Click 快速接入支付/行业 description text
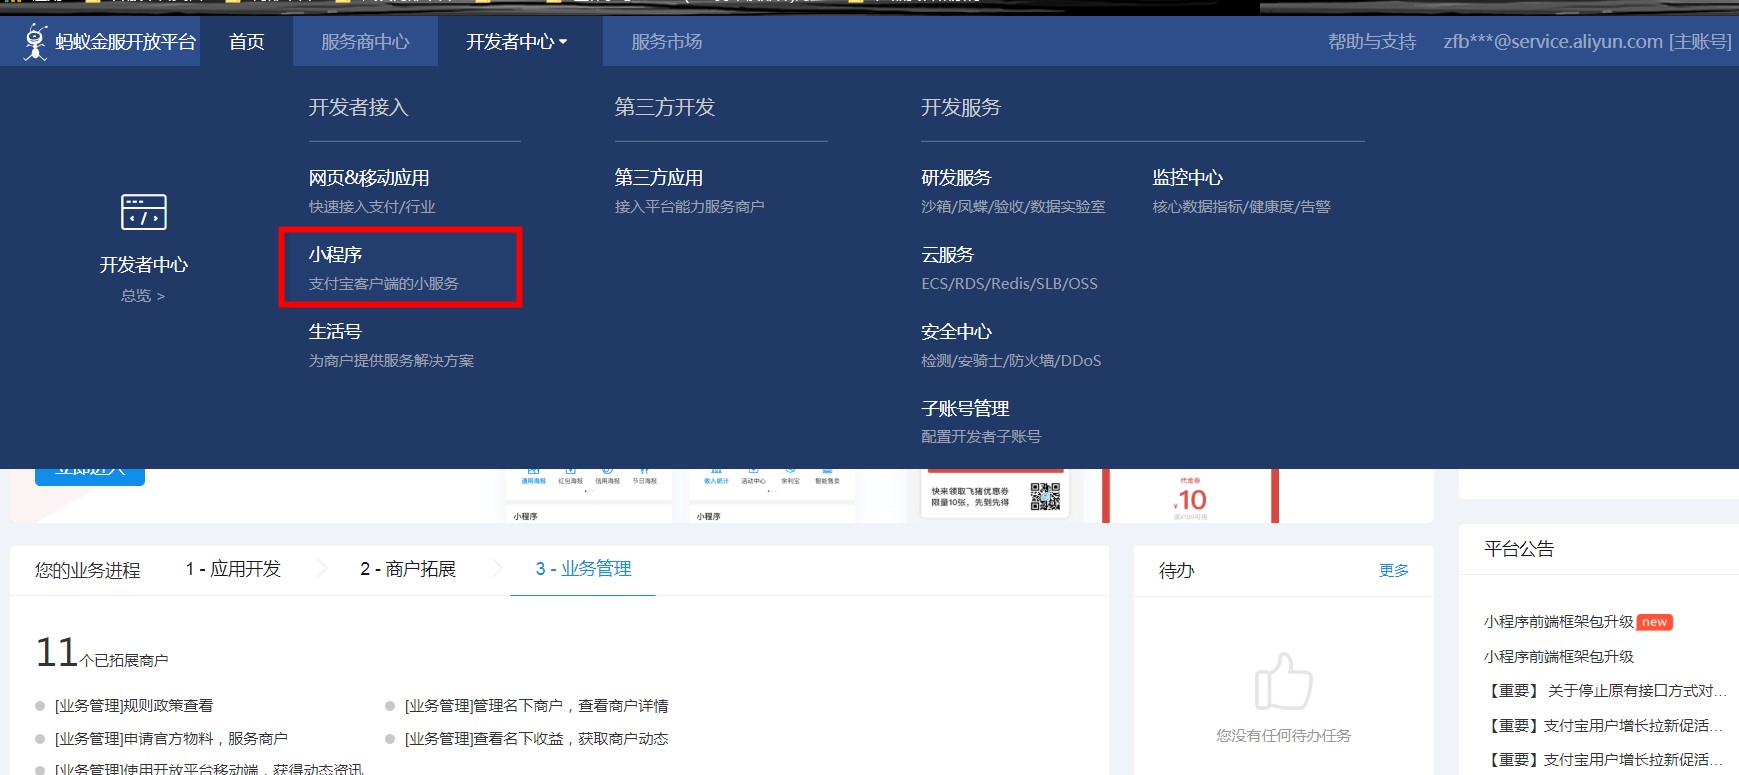The height and width of the screenshot is (775, 1739). point(372,207)
